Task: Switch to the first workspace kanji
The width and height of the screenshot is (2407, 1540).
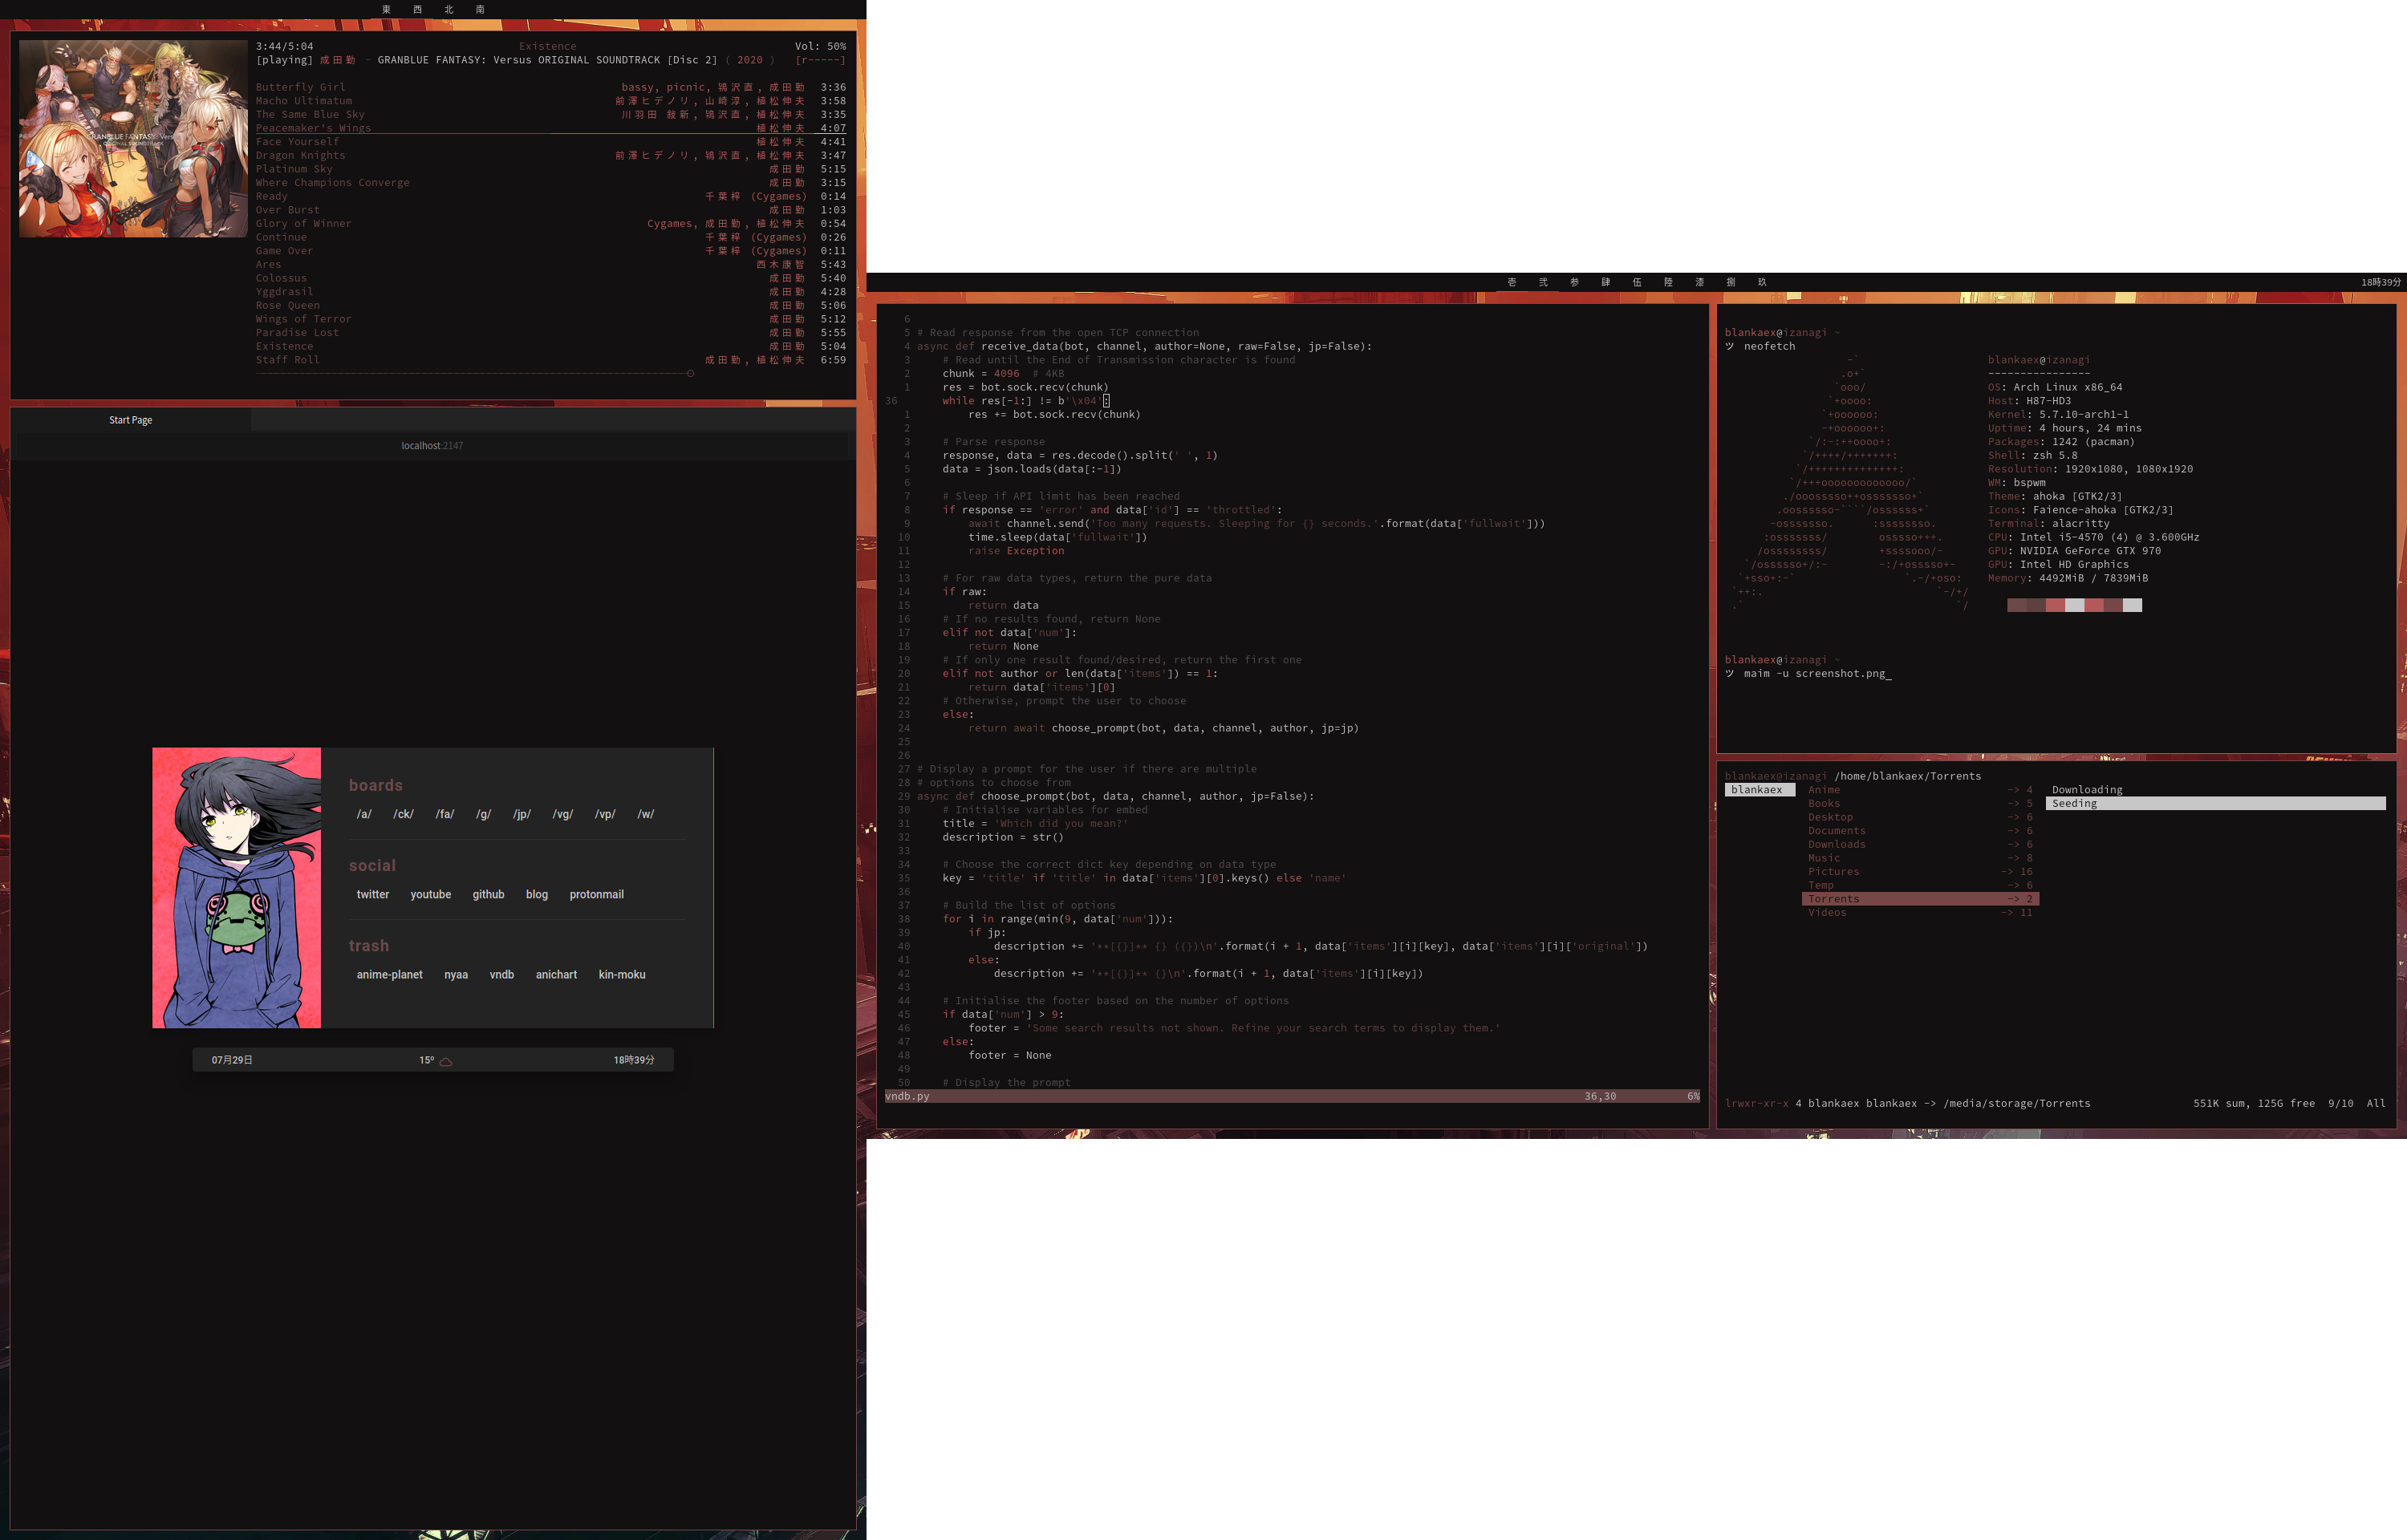Action: click(1511, 282)
